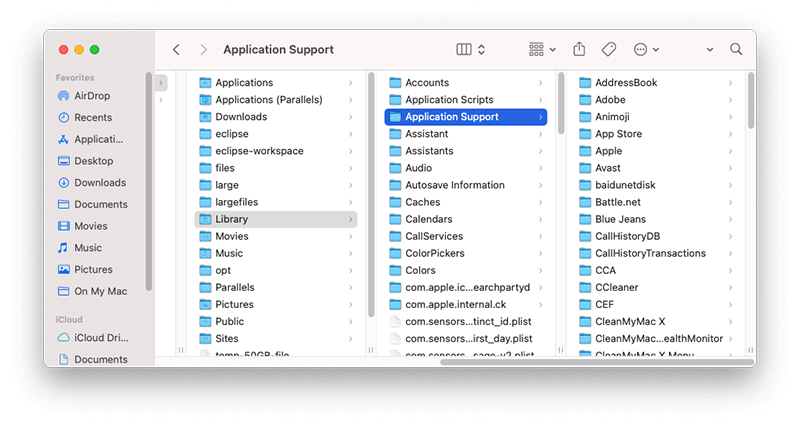Viewport: 800px width, 425px height.
Task: Select the CallHistoryTransactions folder
Action: coord(656,253)
